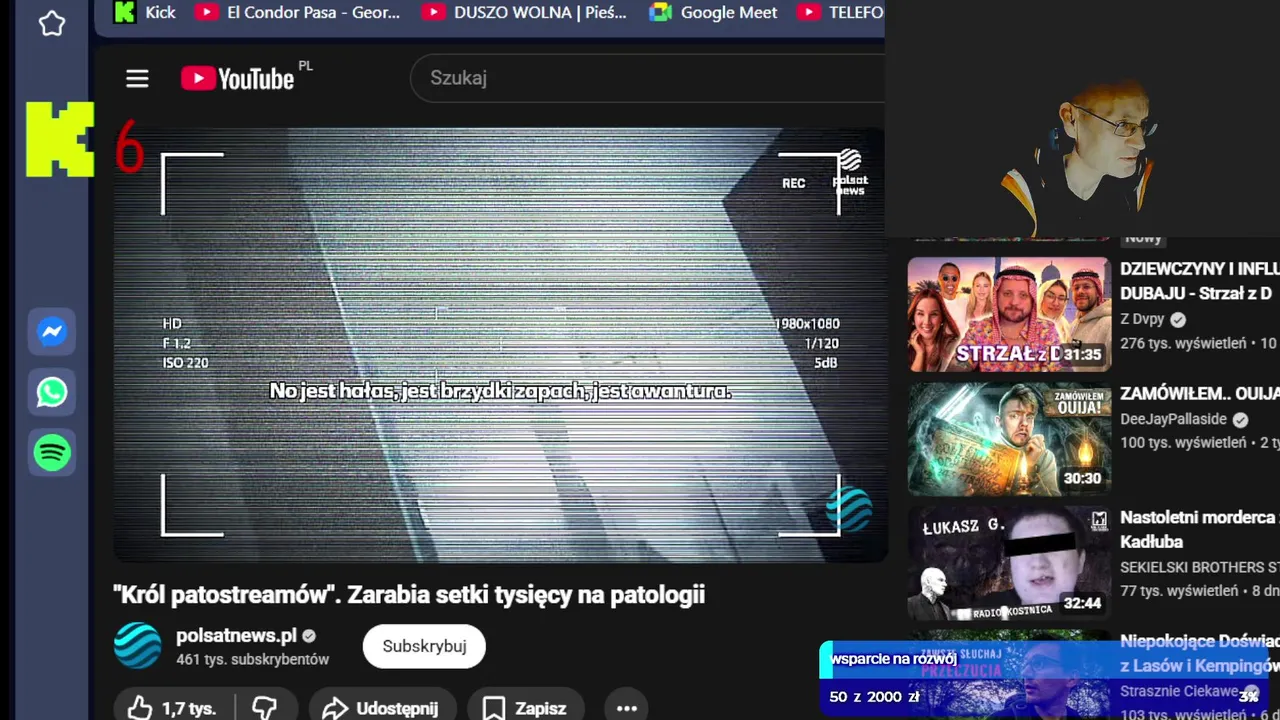The width and height of the screenshot is (1280, 720).
Task: Open the OUIJA video thumbnail
Action: click(x=1009, y=439)
